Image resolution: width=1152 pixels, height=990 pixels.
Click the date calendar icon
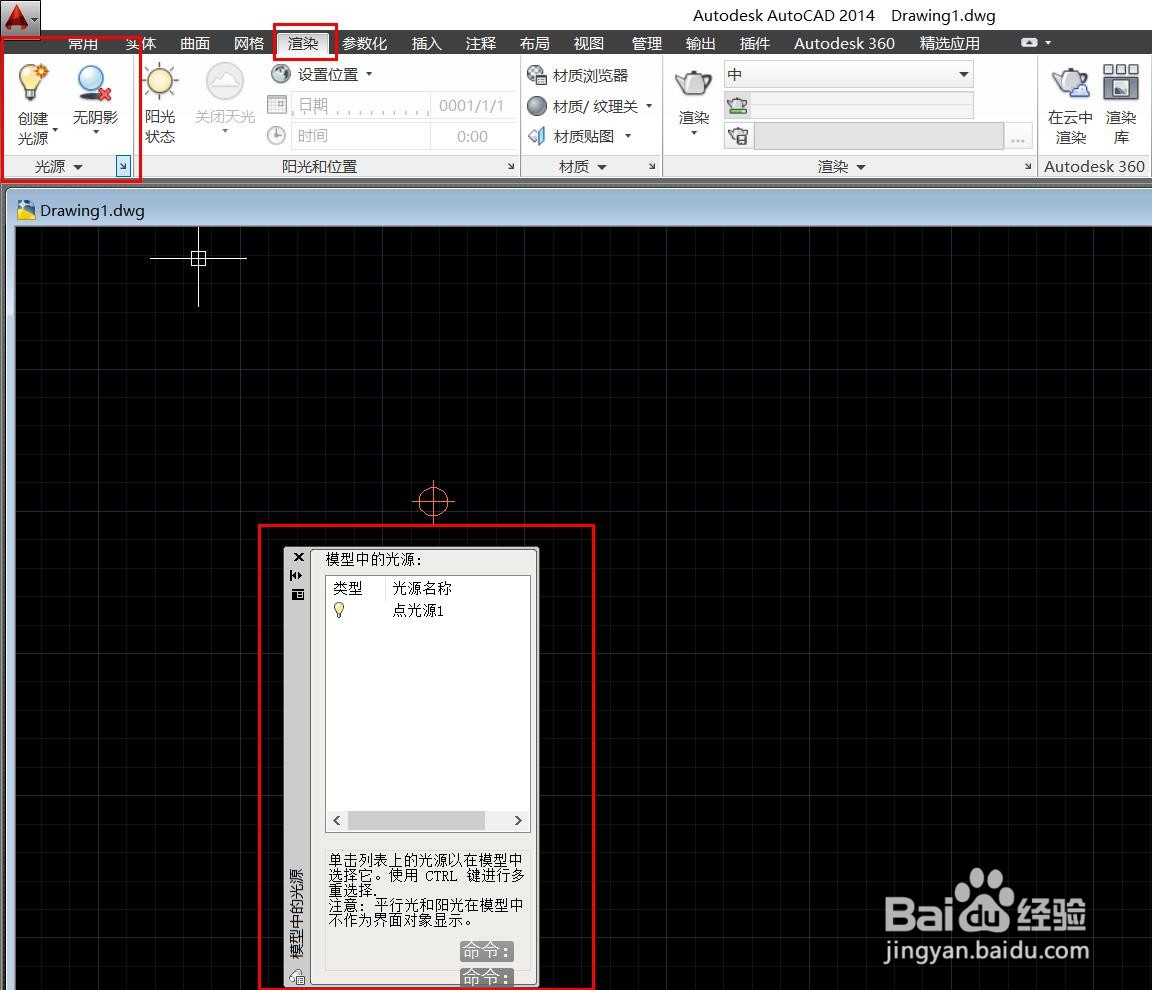click(276, 105)
